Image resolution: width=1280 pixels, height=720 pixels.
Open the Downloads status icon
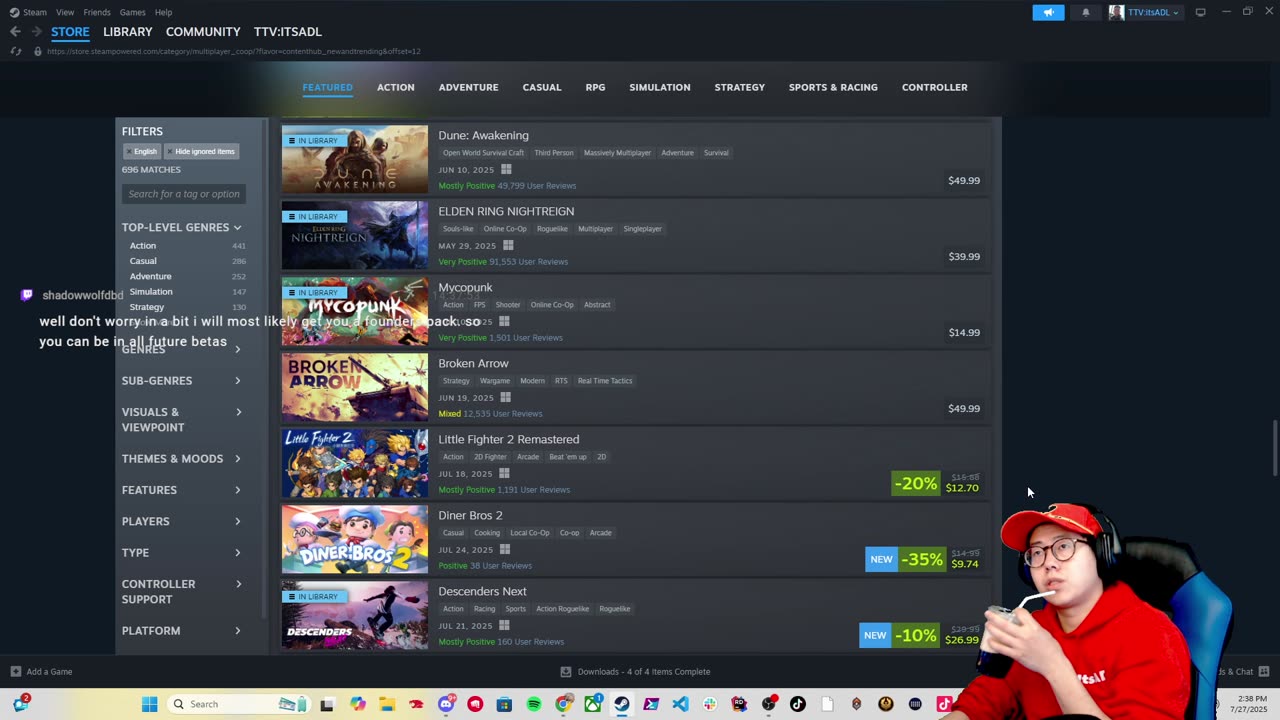(566, 672)
